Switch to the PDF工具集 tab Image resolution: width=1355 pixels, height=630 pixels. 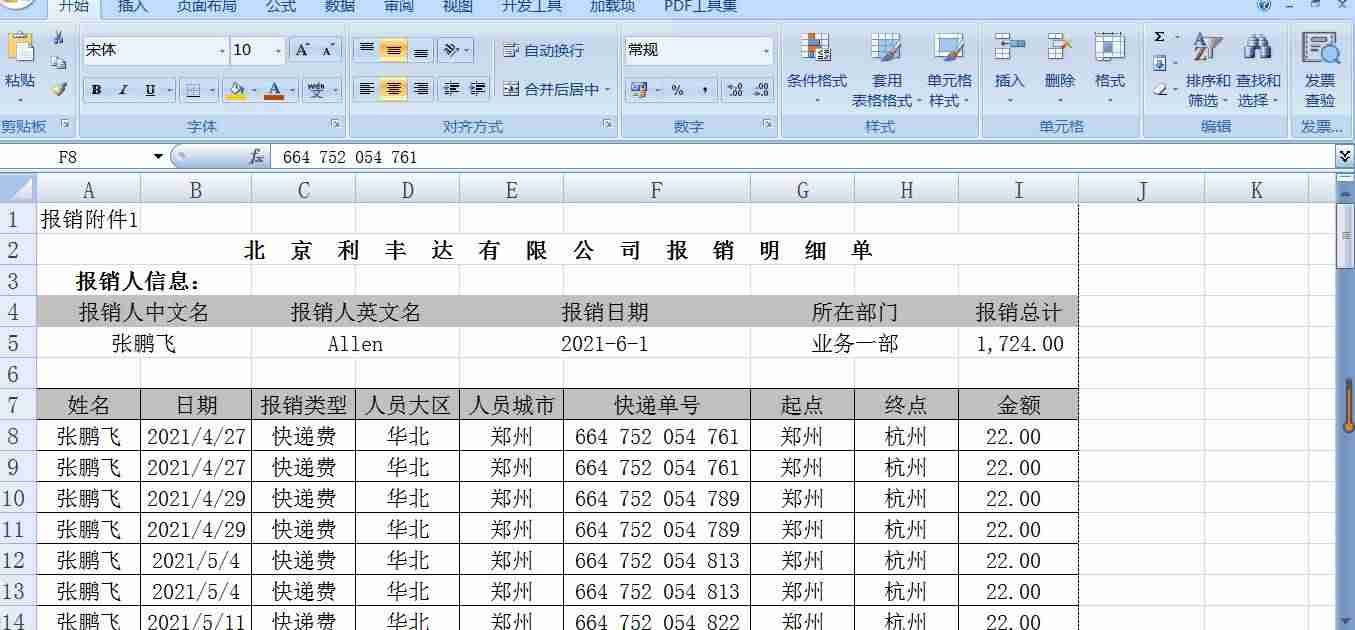tap(701, 6)
